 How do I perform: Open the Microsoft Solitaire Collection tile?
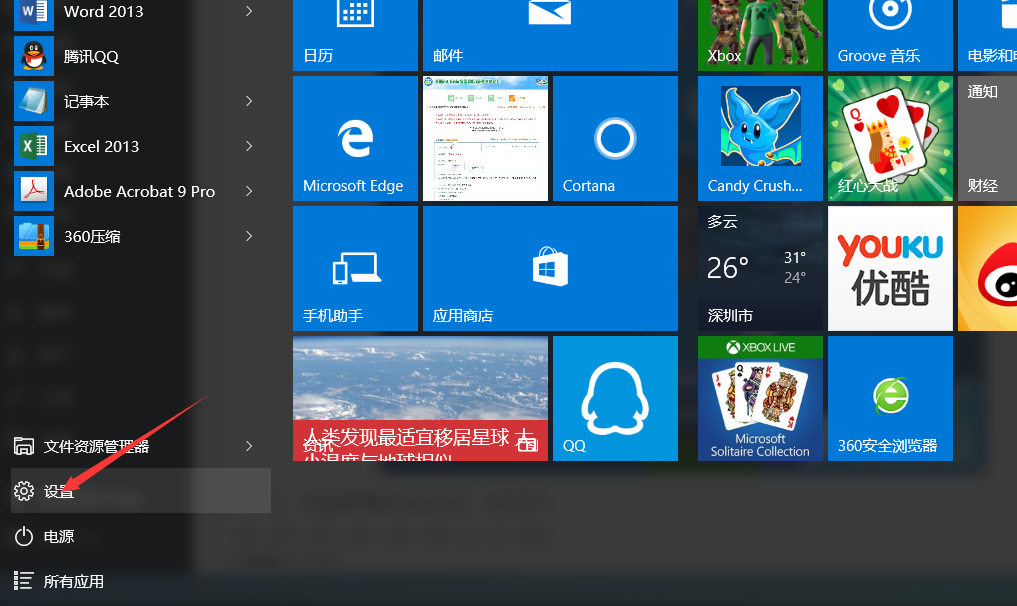[760, 398]
